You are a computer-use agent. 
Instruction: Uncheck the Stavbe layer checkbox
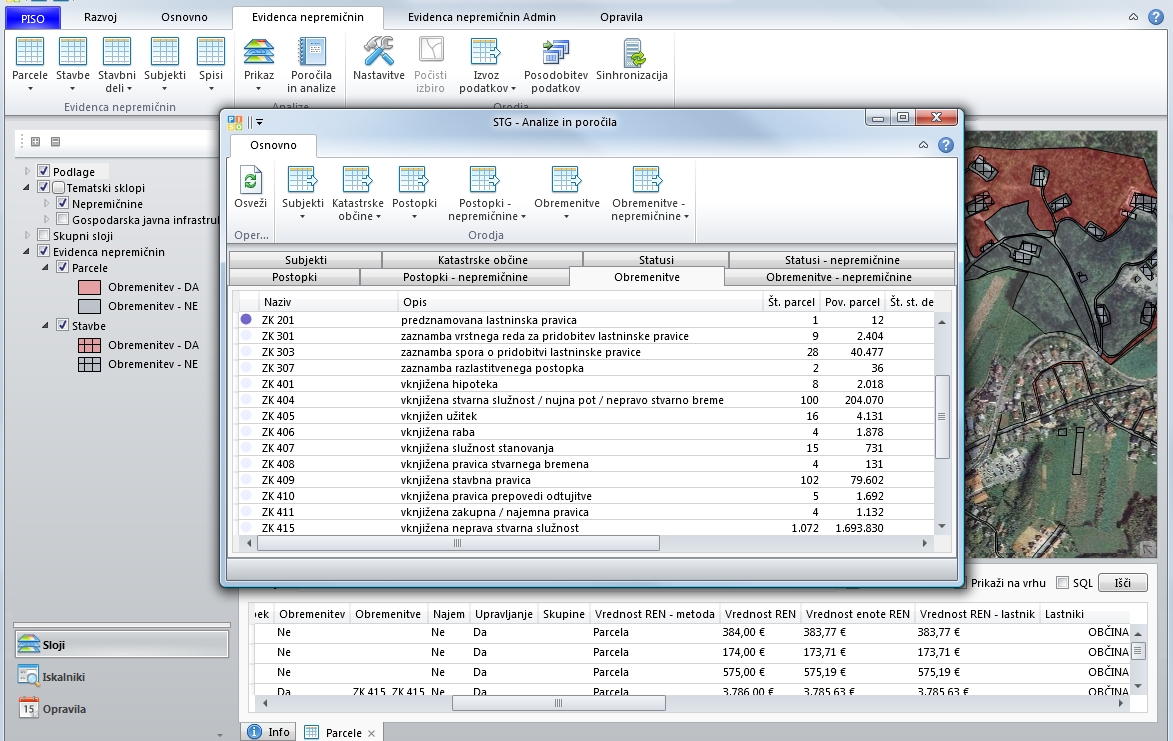(63, 326)
